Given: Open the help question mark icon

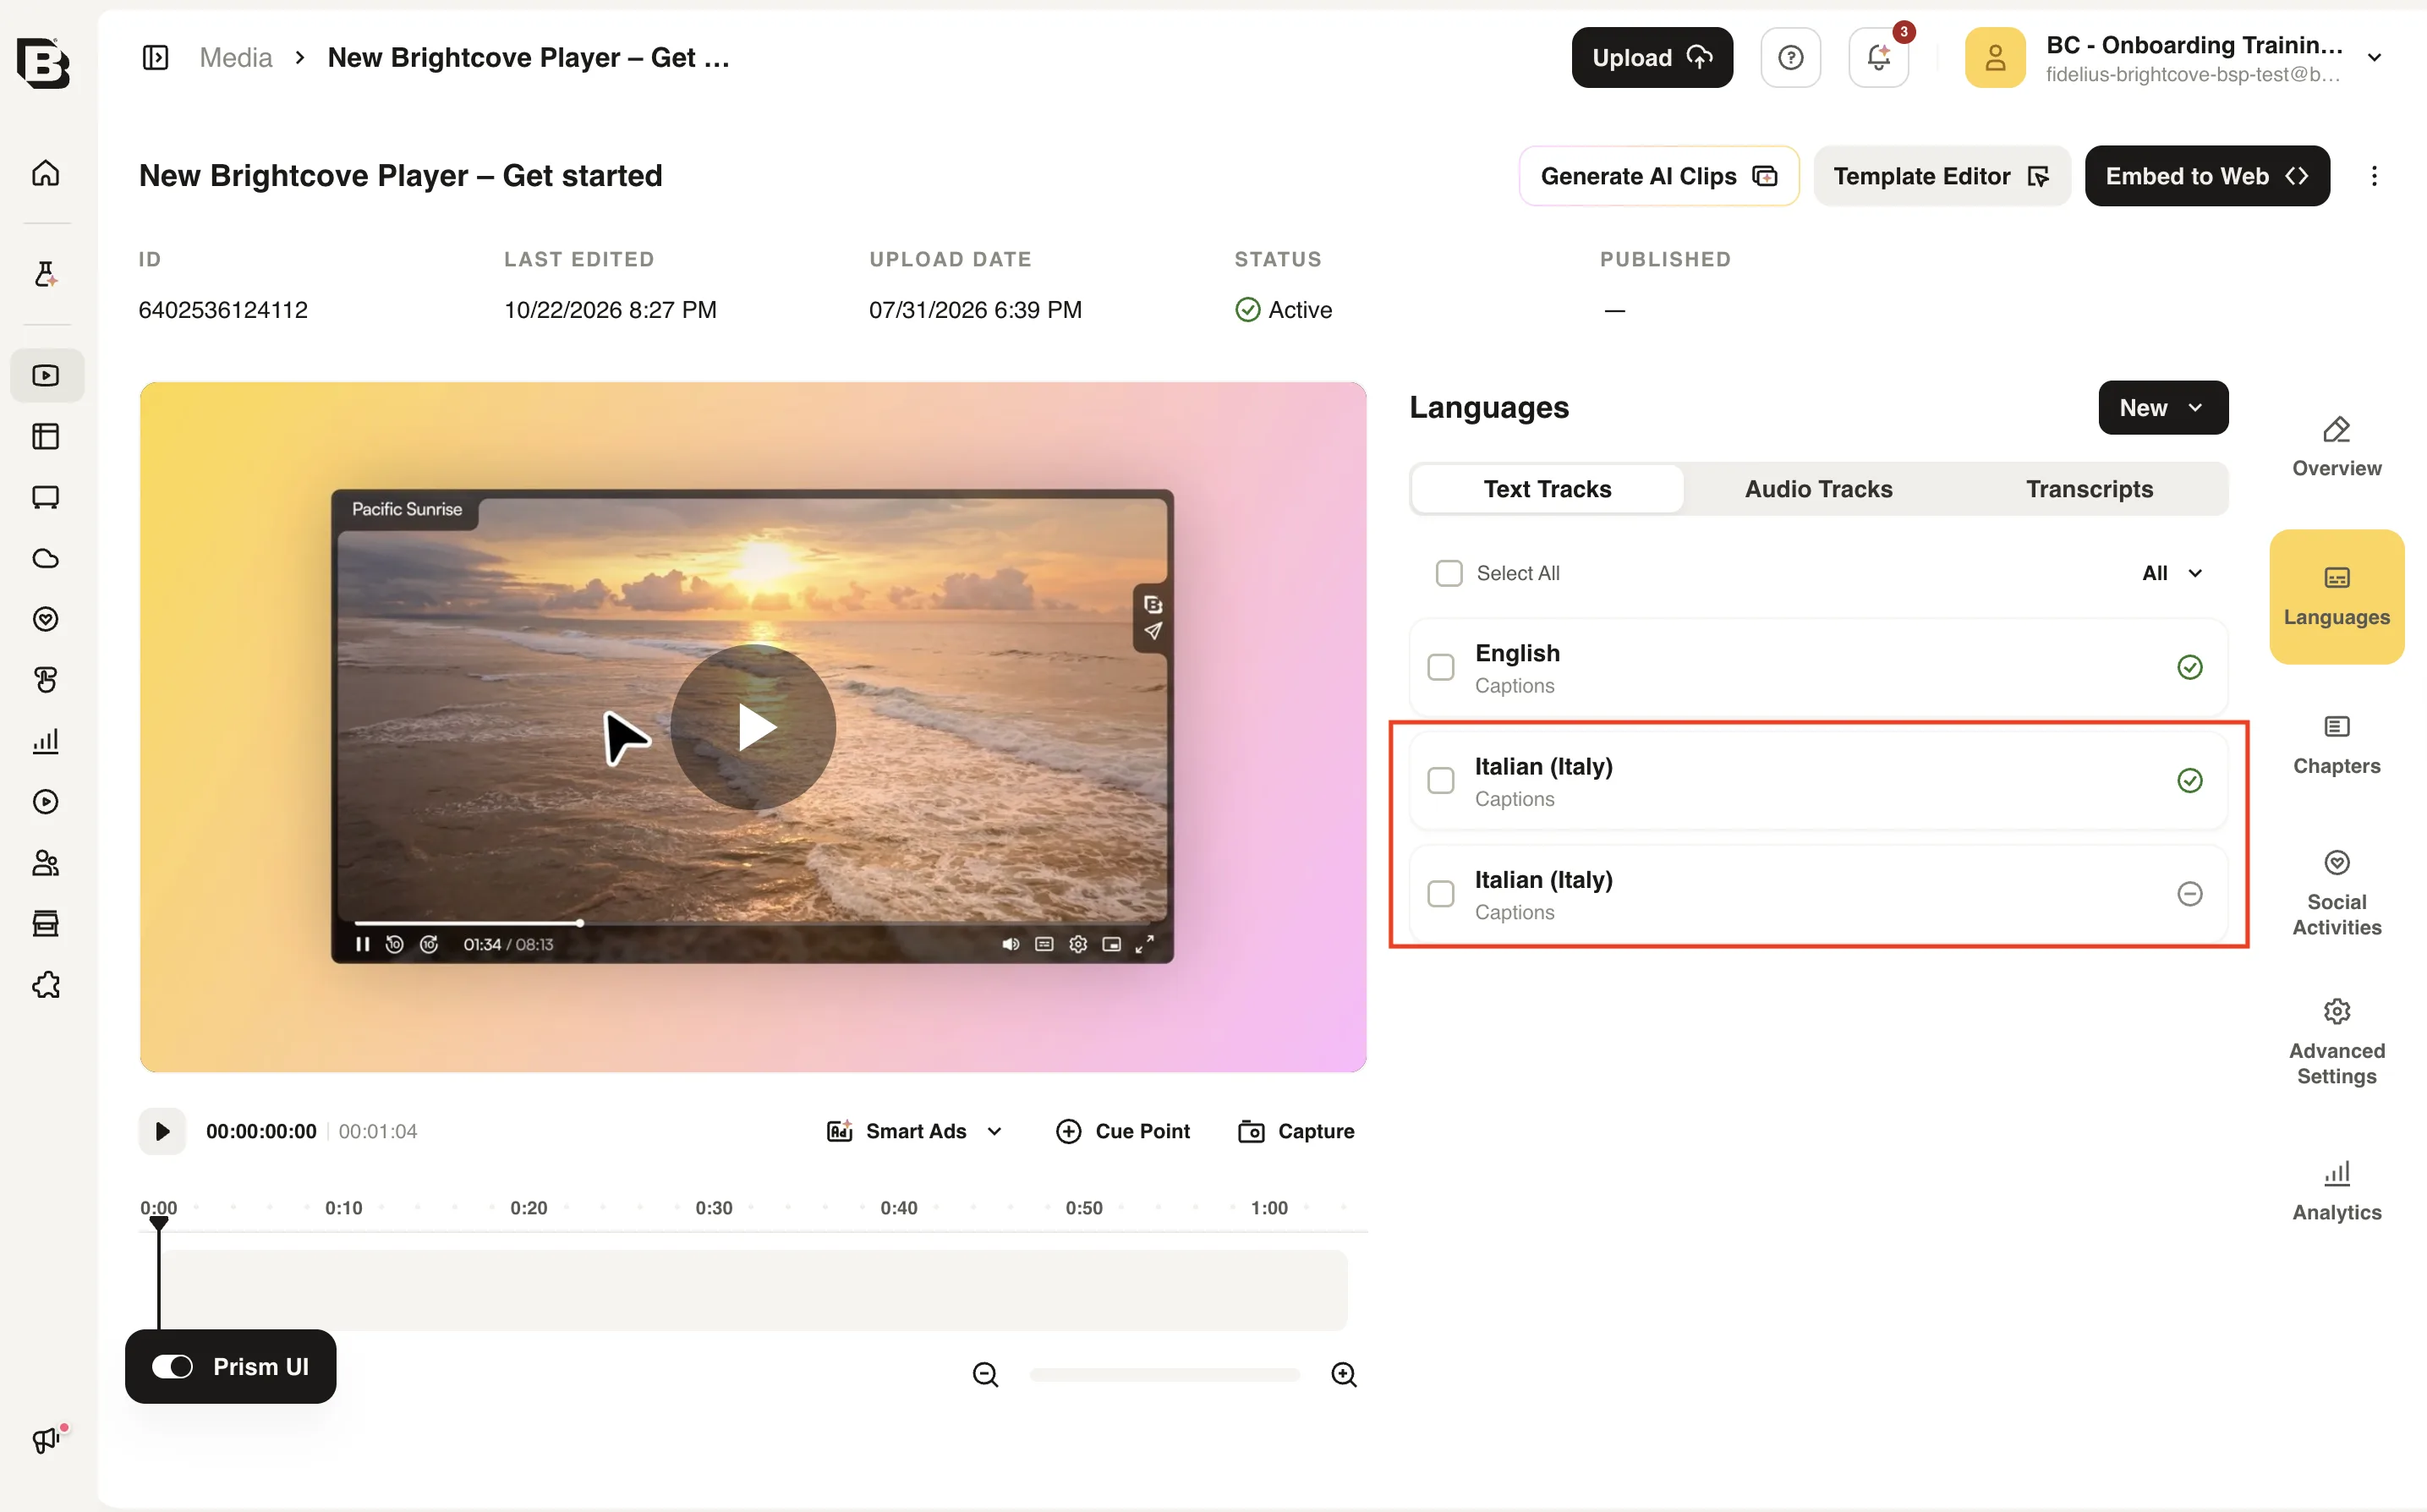Looking at the screenshot, I should coord(1790,58).
